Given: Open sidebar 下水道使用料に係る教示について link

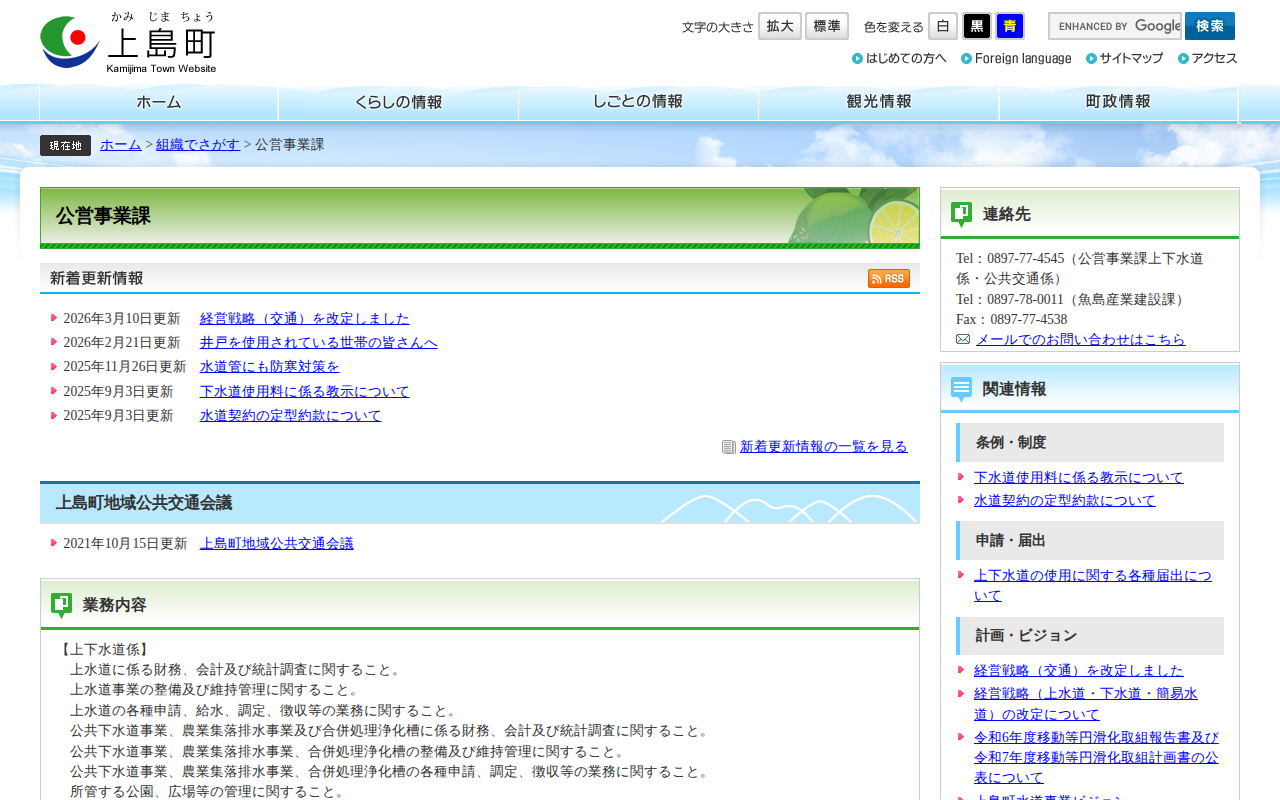Looking at the screenshot, I should coord(1079,478).
